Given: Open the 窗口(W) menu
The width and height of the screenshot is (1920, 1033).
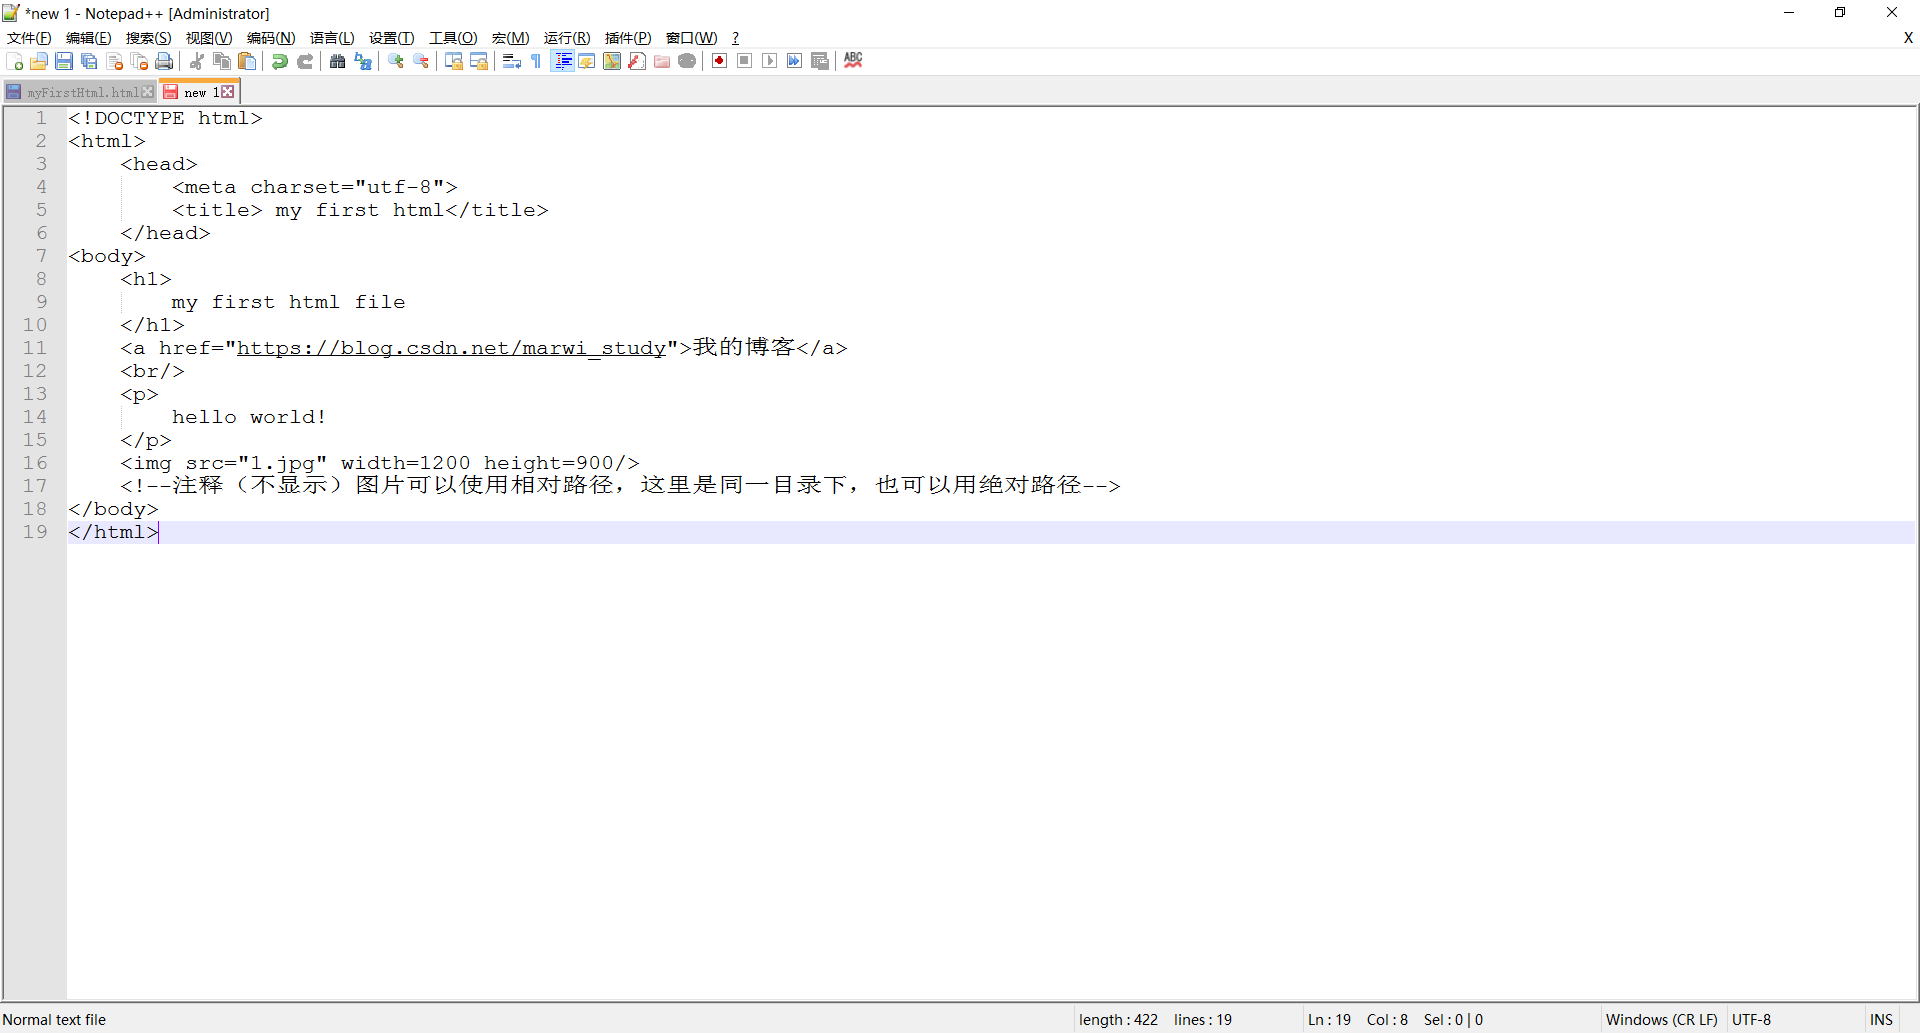Looking at the screenshot, I should (x=692, y=38).
